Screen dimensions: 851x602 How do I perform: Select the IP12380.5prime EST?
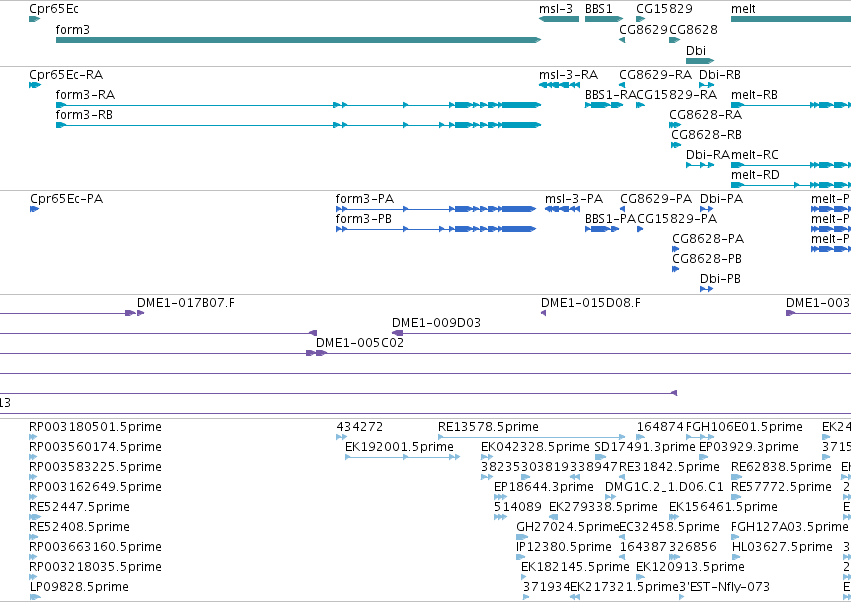519,557
